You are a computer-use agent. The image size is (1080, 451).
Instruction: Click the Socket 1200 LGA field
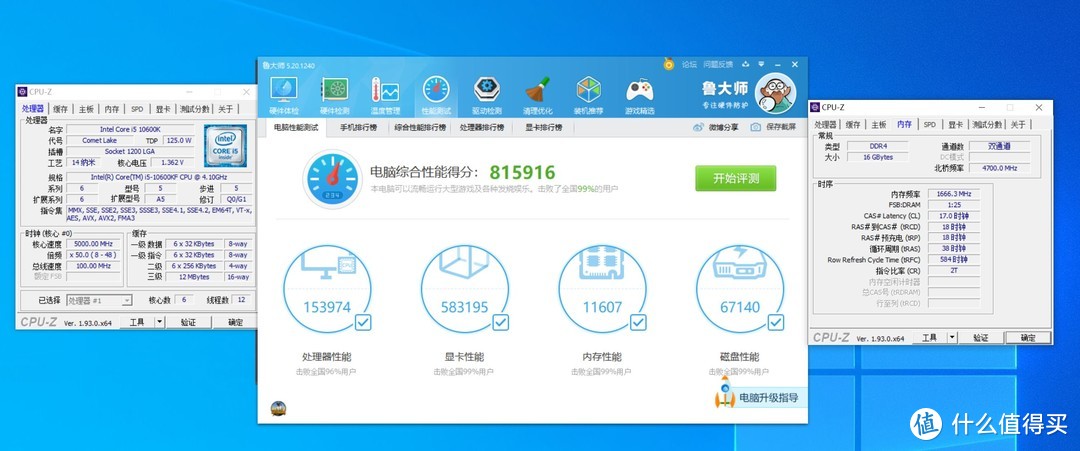130,151
